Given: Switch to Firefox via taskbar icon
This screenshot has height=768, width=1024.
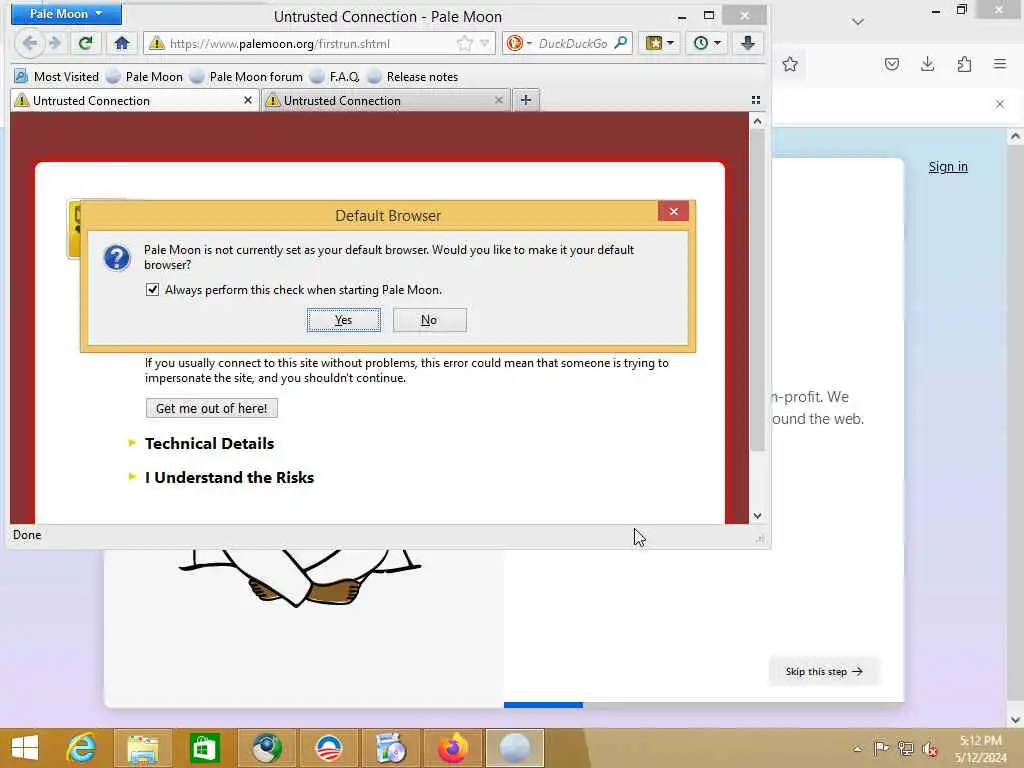Looking at the screenshot, I should [453, 748].
